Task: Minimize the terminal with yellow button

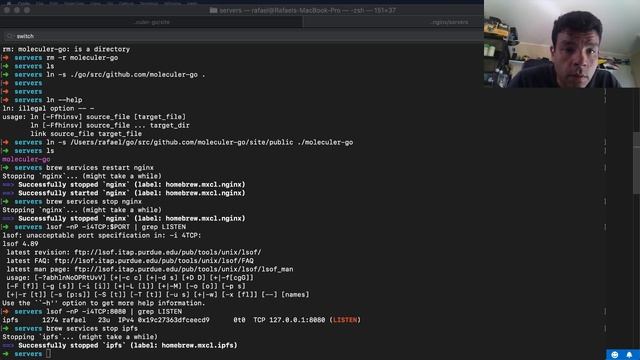Action: tap(17, 10)
